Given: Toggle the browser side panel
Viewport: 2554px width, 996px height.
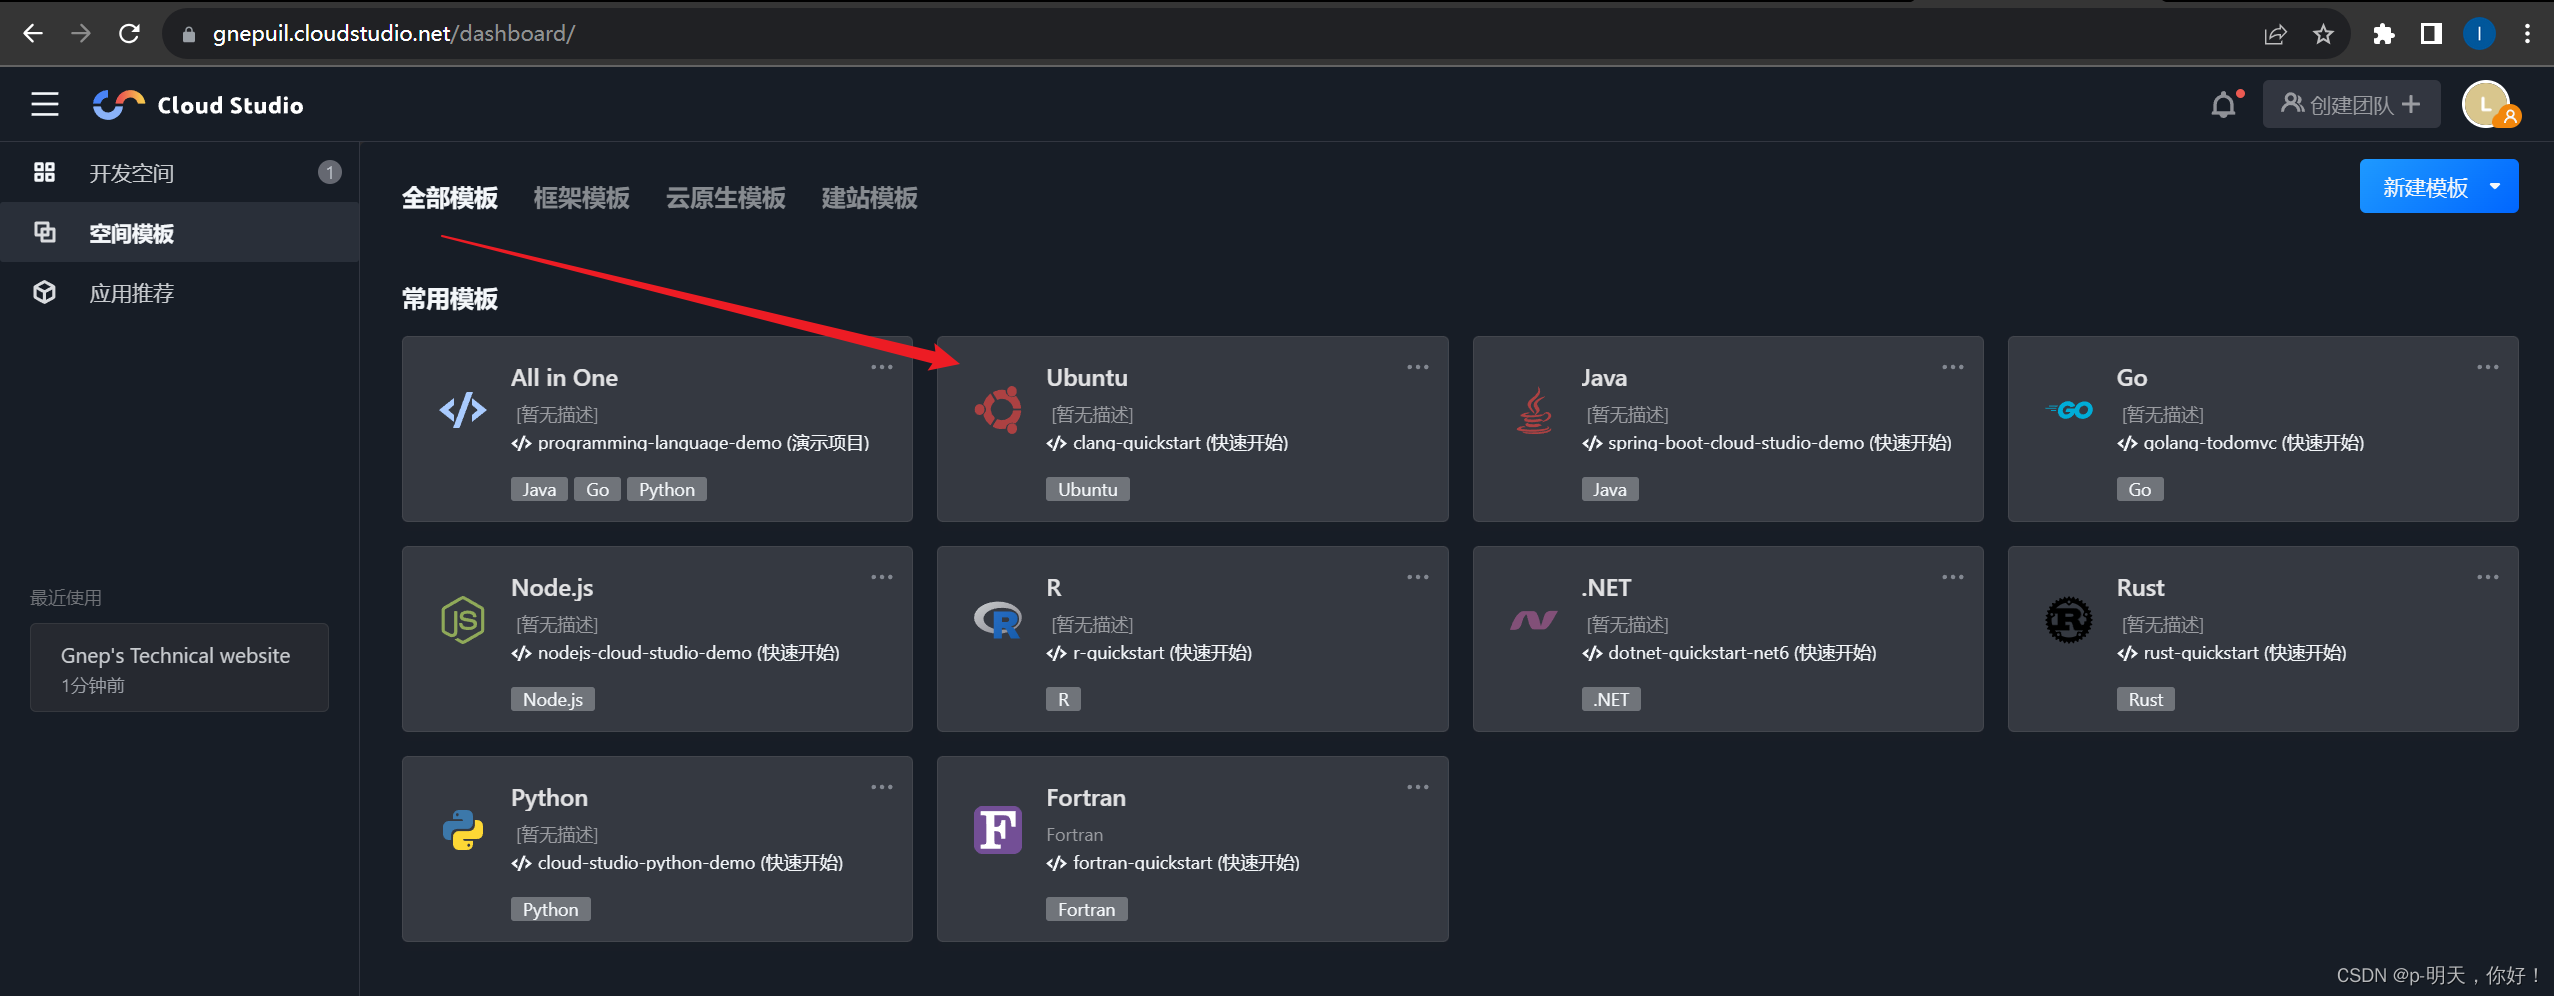Looking at the screenshot, I should [2431, 34].
